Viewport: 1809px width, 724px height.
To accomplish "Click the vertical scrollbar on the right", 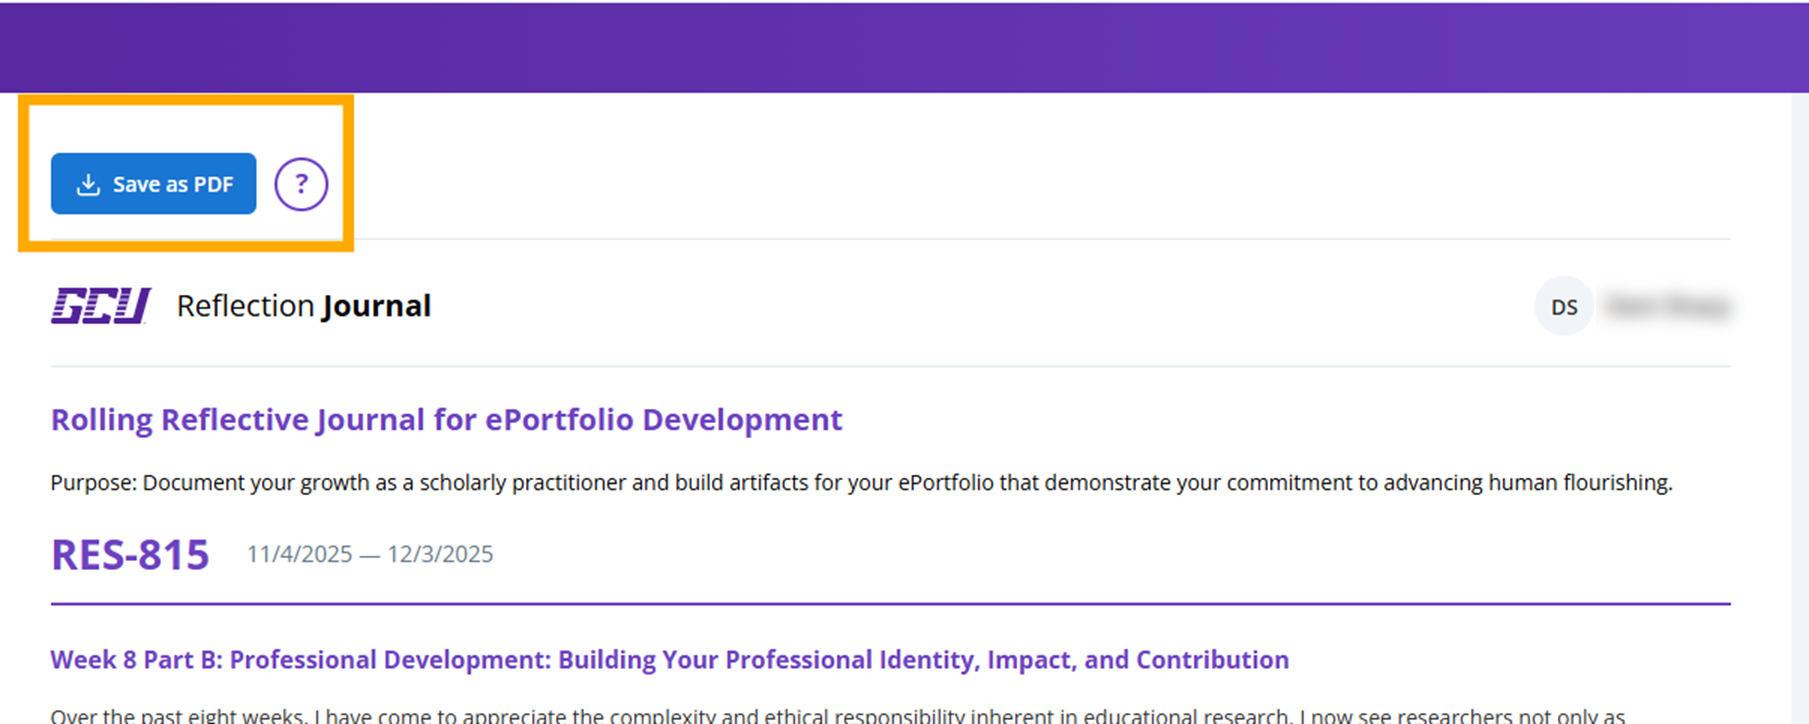I will tap(1799, 400).
